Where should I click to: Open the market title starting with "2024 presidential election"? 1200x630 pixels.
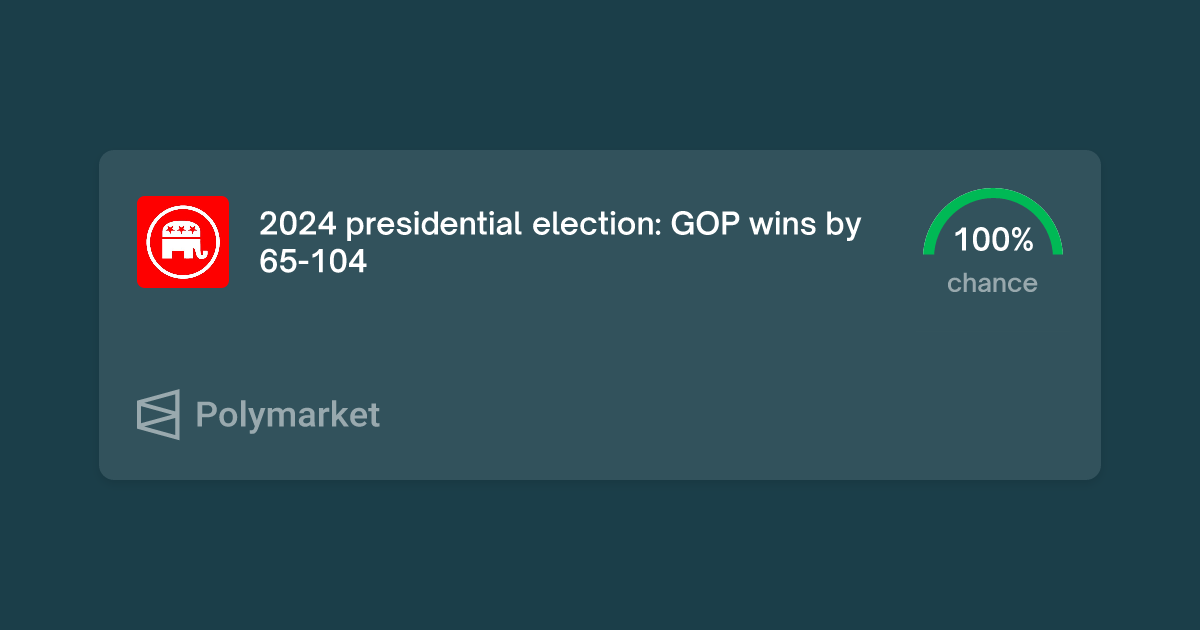(560, 242)
